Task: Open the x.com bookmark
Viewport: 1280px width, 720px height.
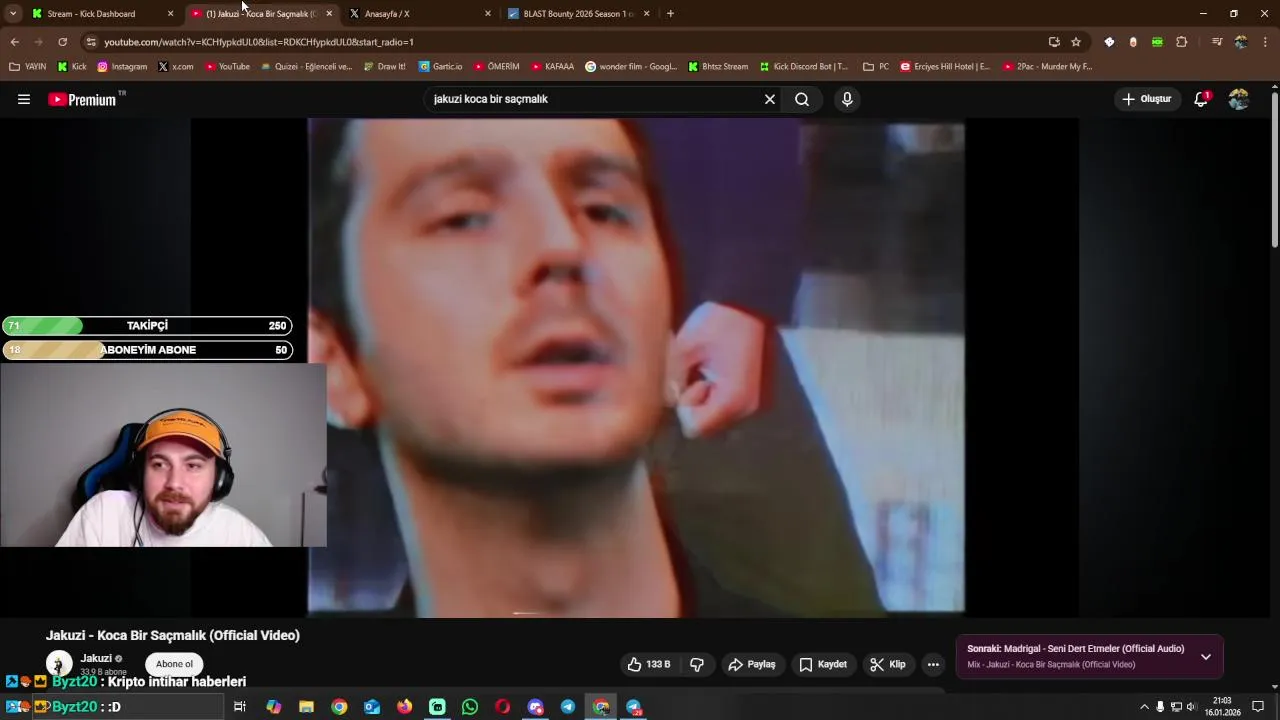Action: tap(176, 67)
